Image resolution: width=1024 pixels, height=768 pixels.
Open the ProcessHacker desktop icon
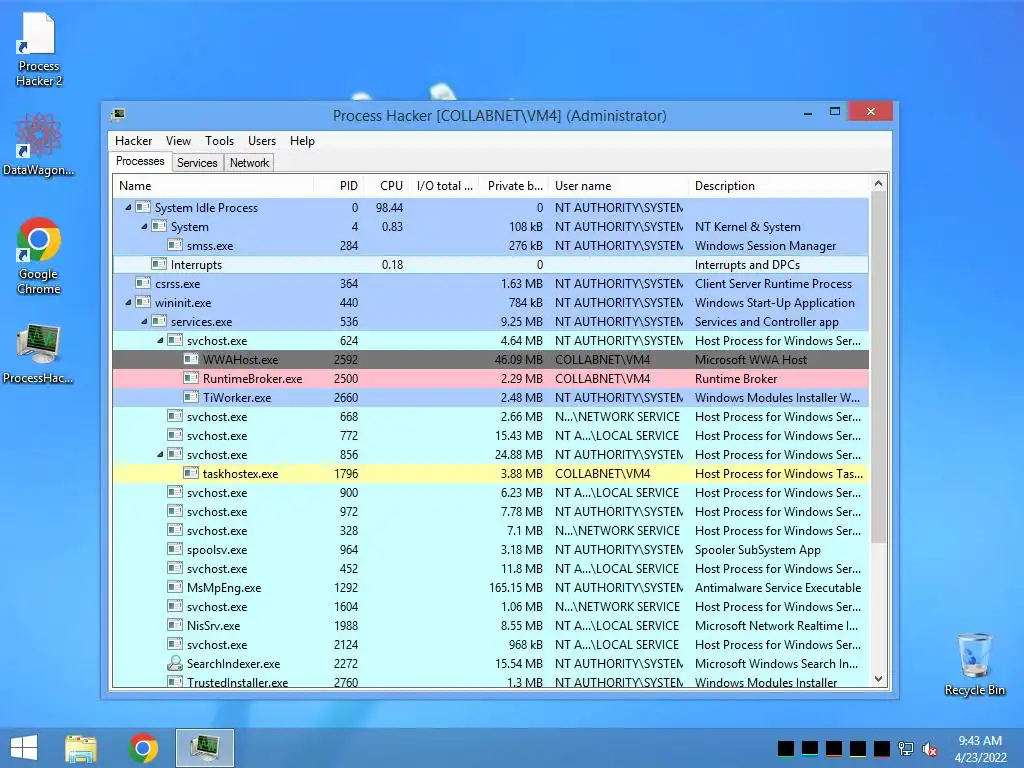[x=39, y=353]
